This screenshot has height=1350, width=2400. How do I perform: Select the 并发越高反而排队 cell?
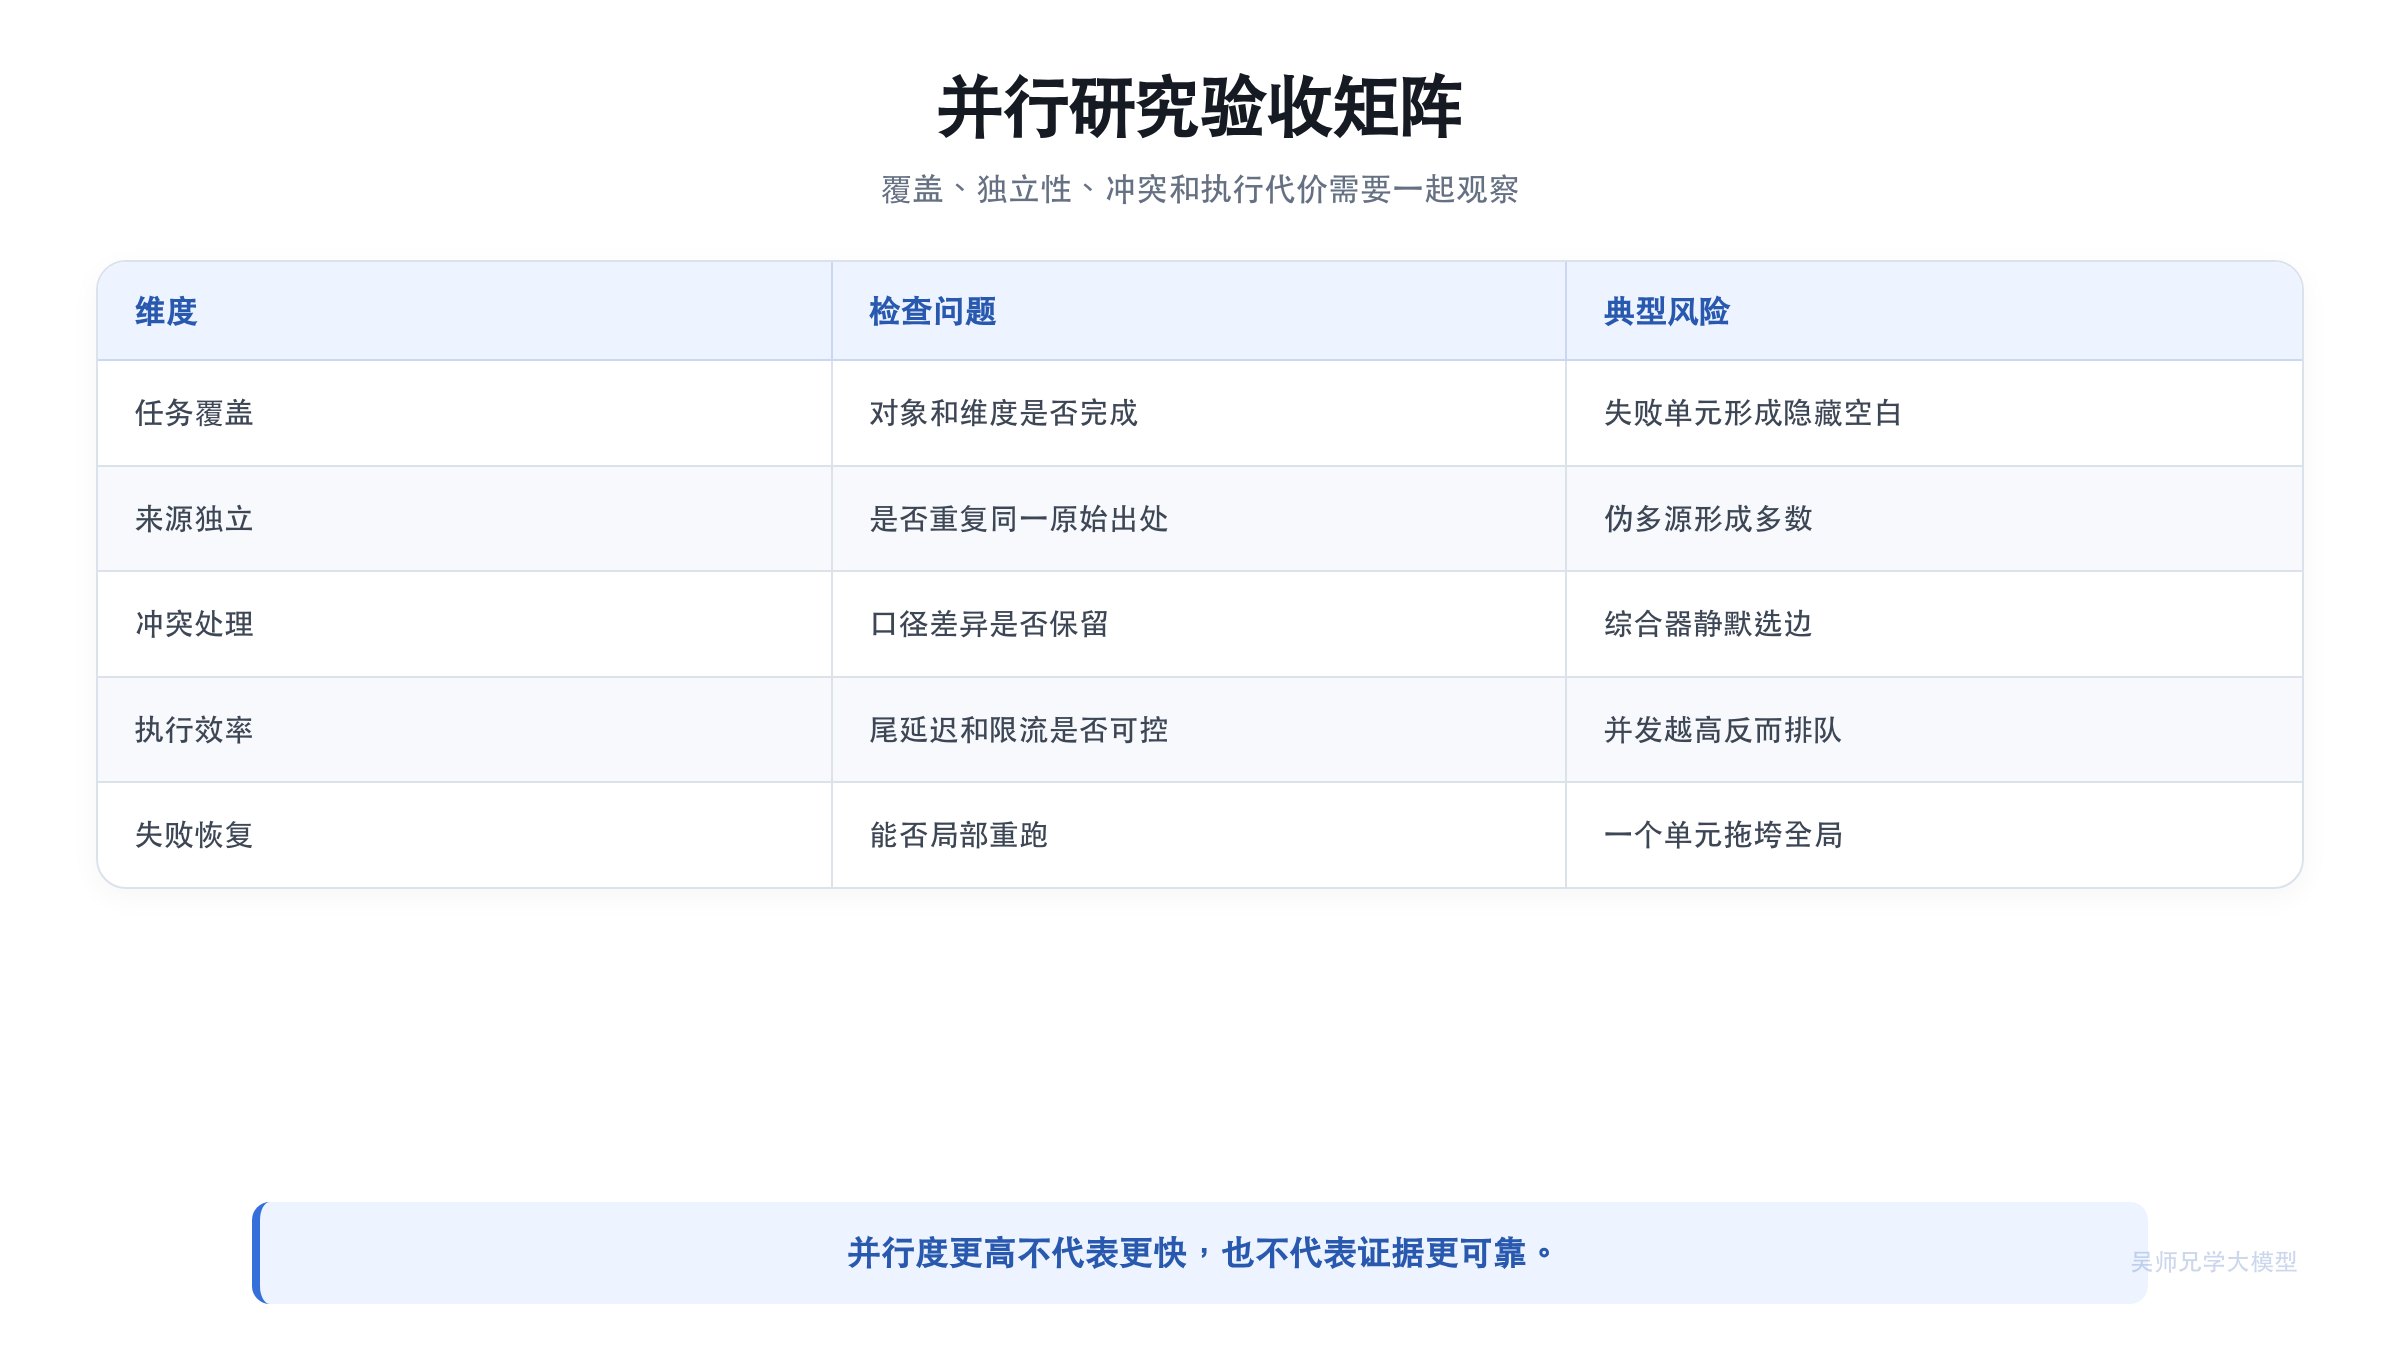click(1934, 730)
